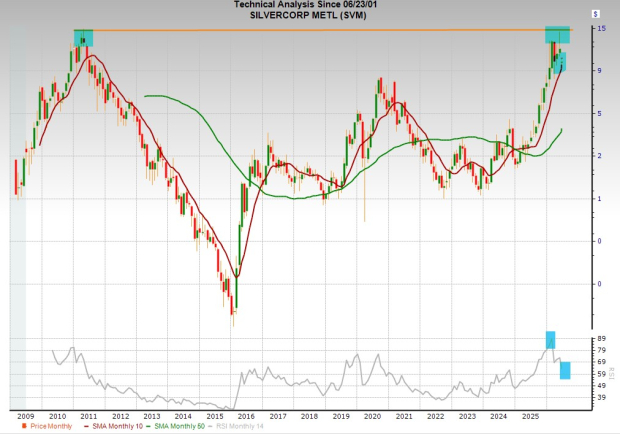Viewport: 620px width, 434px height.
Task: Click the 'SILVERCORP METL (SVM)' subtitle
Action: (x=308, y=15)
